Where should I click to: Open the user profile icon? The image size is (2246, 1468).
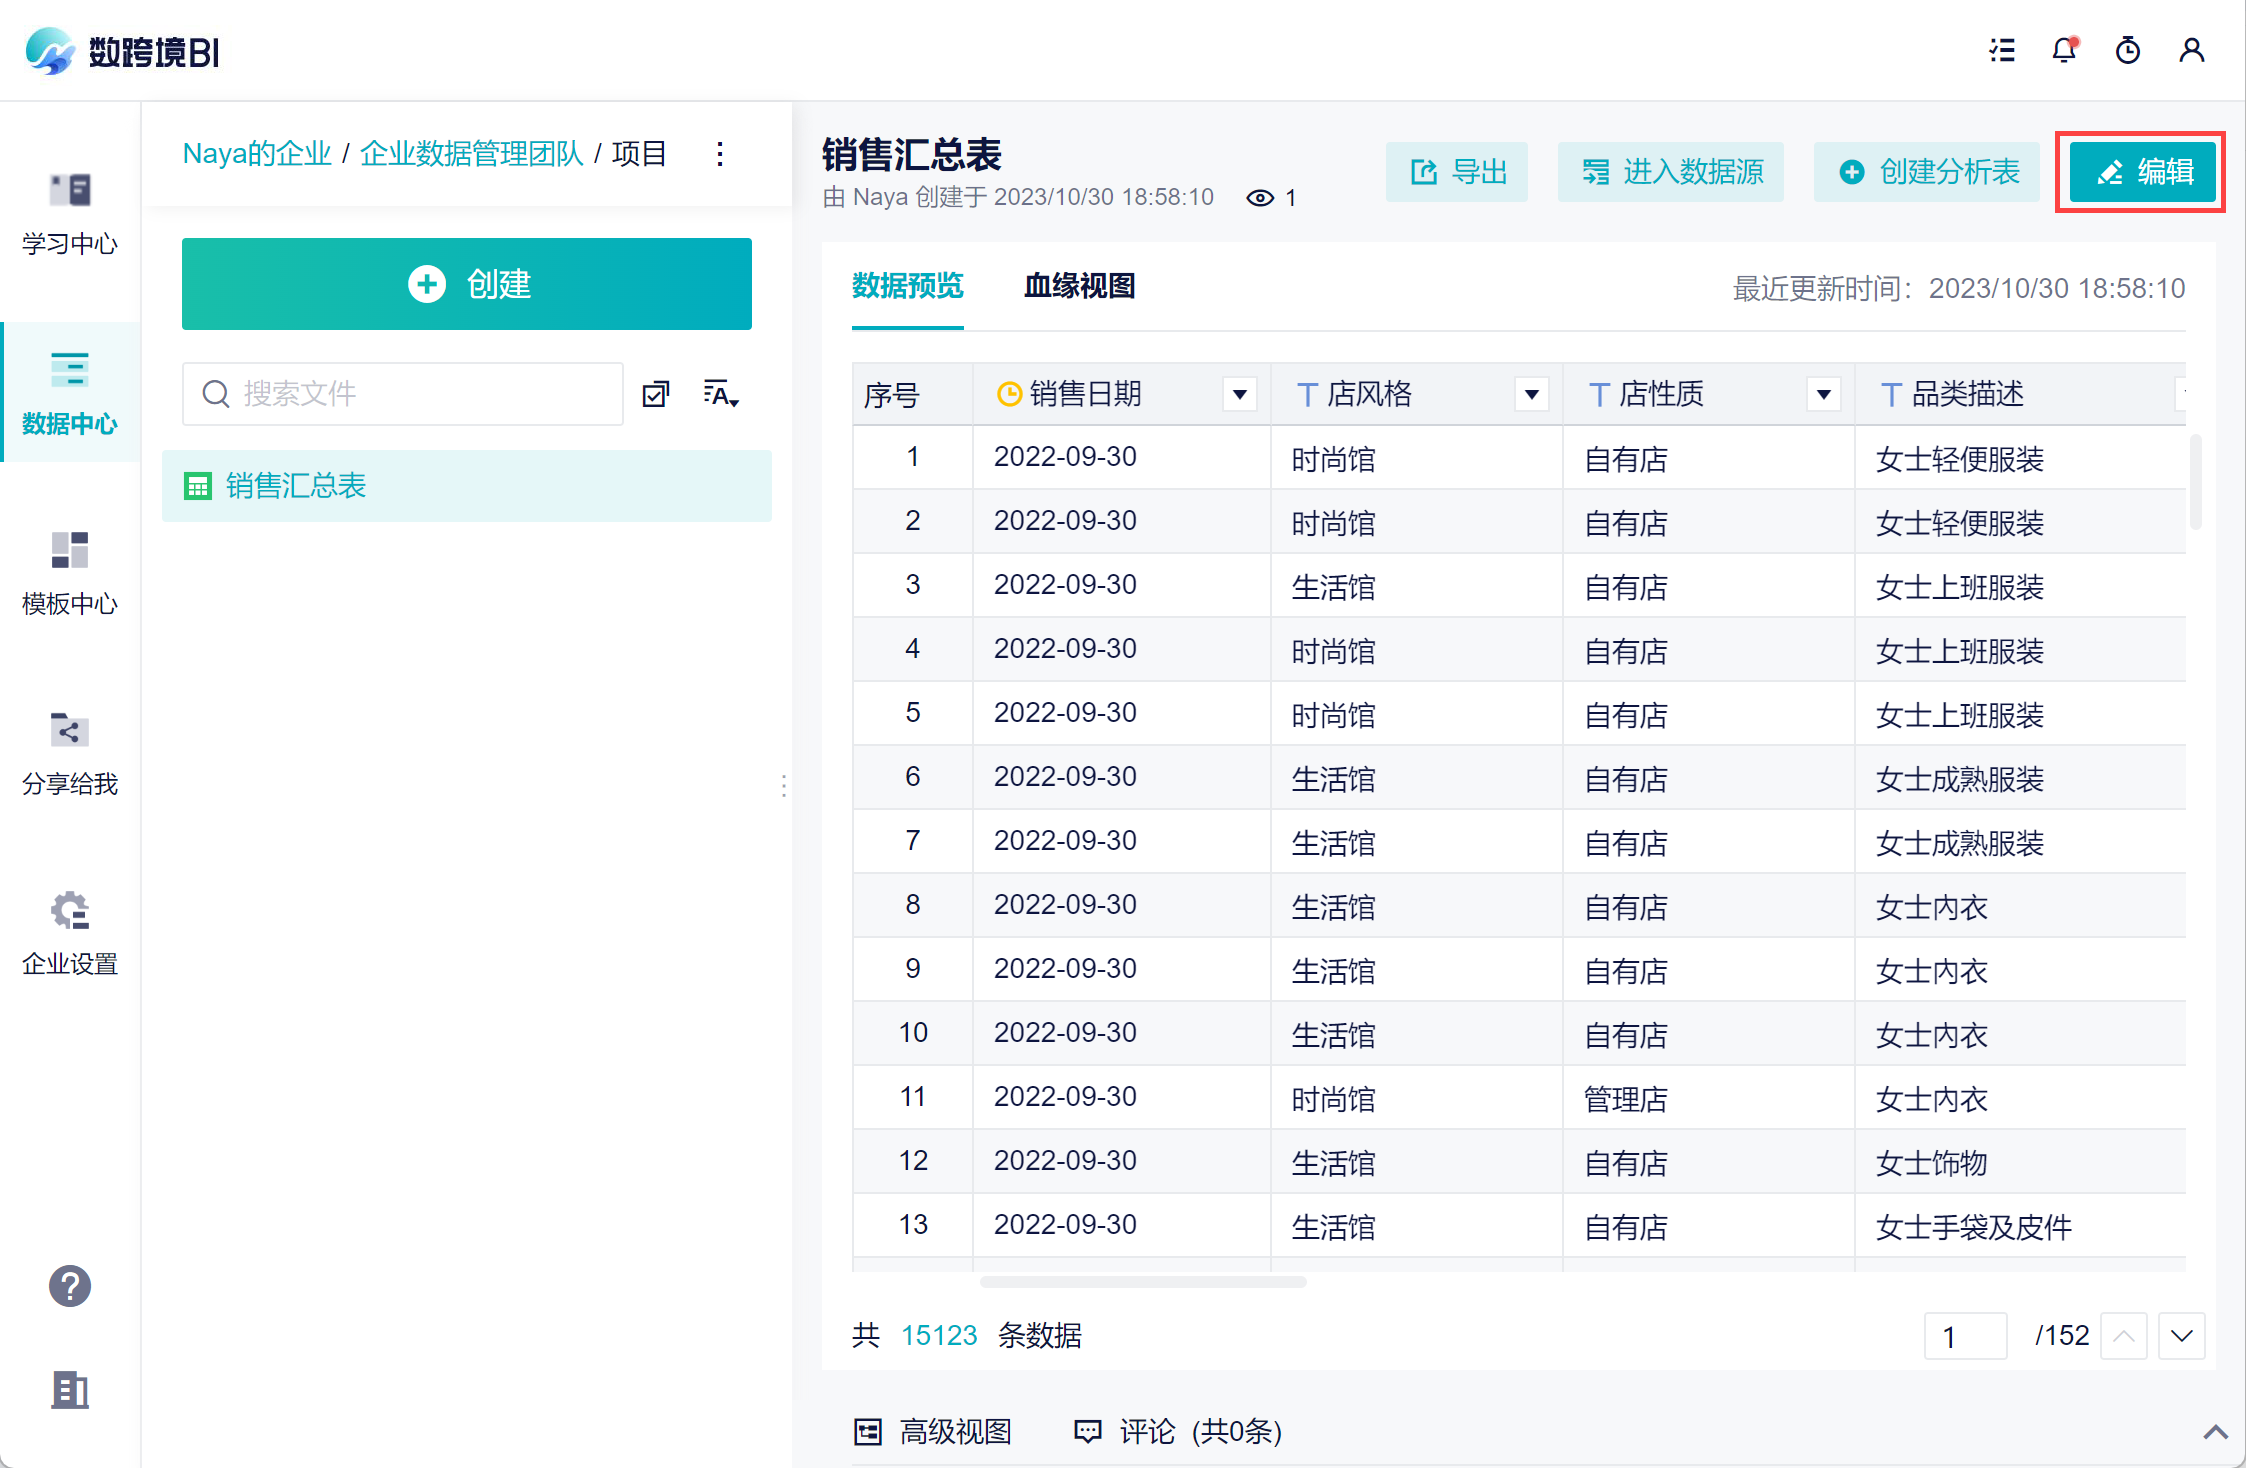click(2192, 50)
